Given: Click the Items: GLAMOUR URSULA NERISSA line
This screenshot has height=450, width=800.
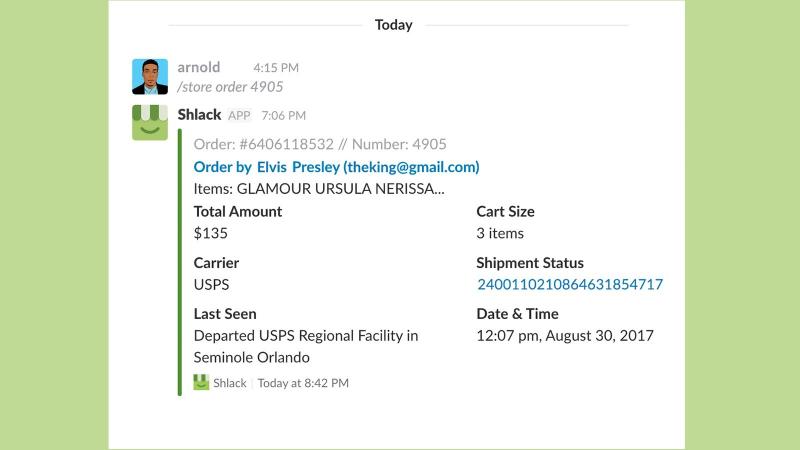Looking at the screenshot, I should (x=319, y=189).
